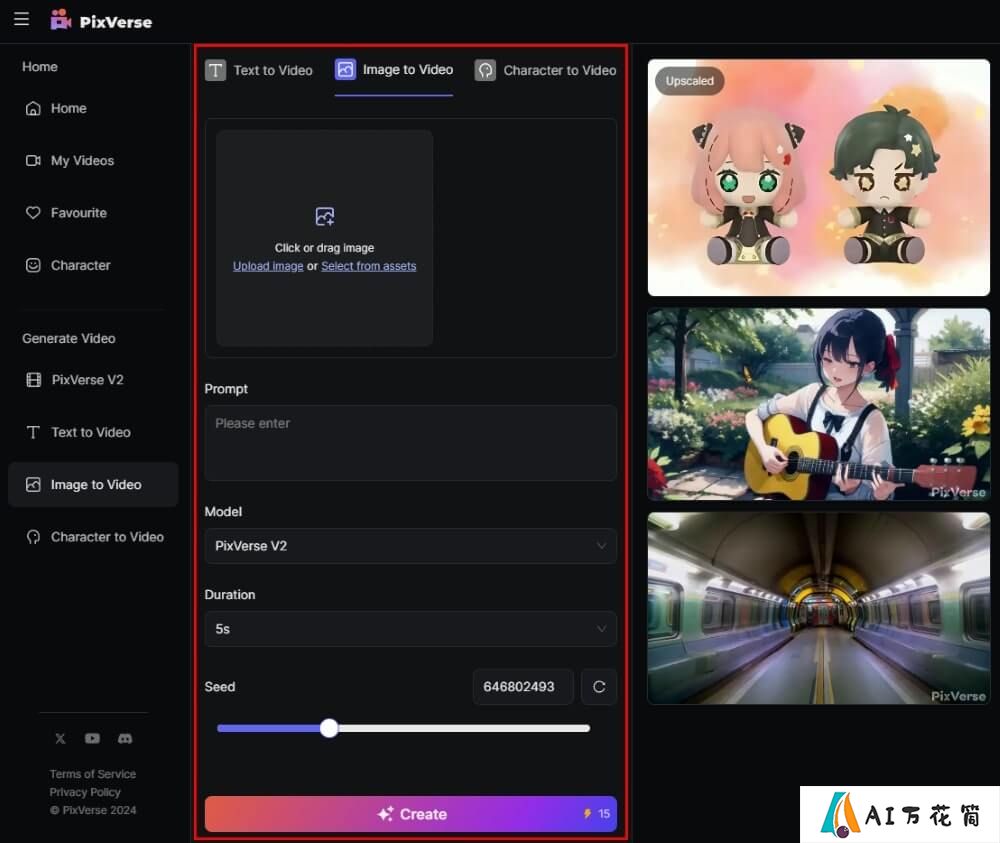Click the Duration dropdown chevron arrow
Image resolution: width=1000 pixels, height=843 pixels.
(601, 629)
